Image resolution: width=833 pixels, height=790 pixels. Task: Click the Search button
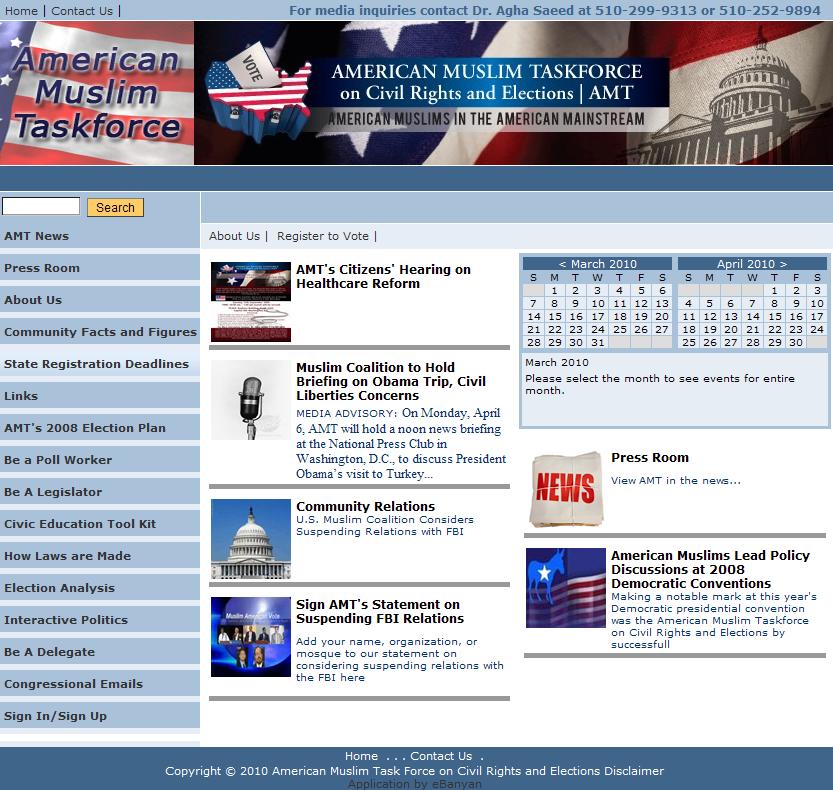click(x=115, y=207)
